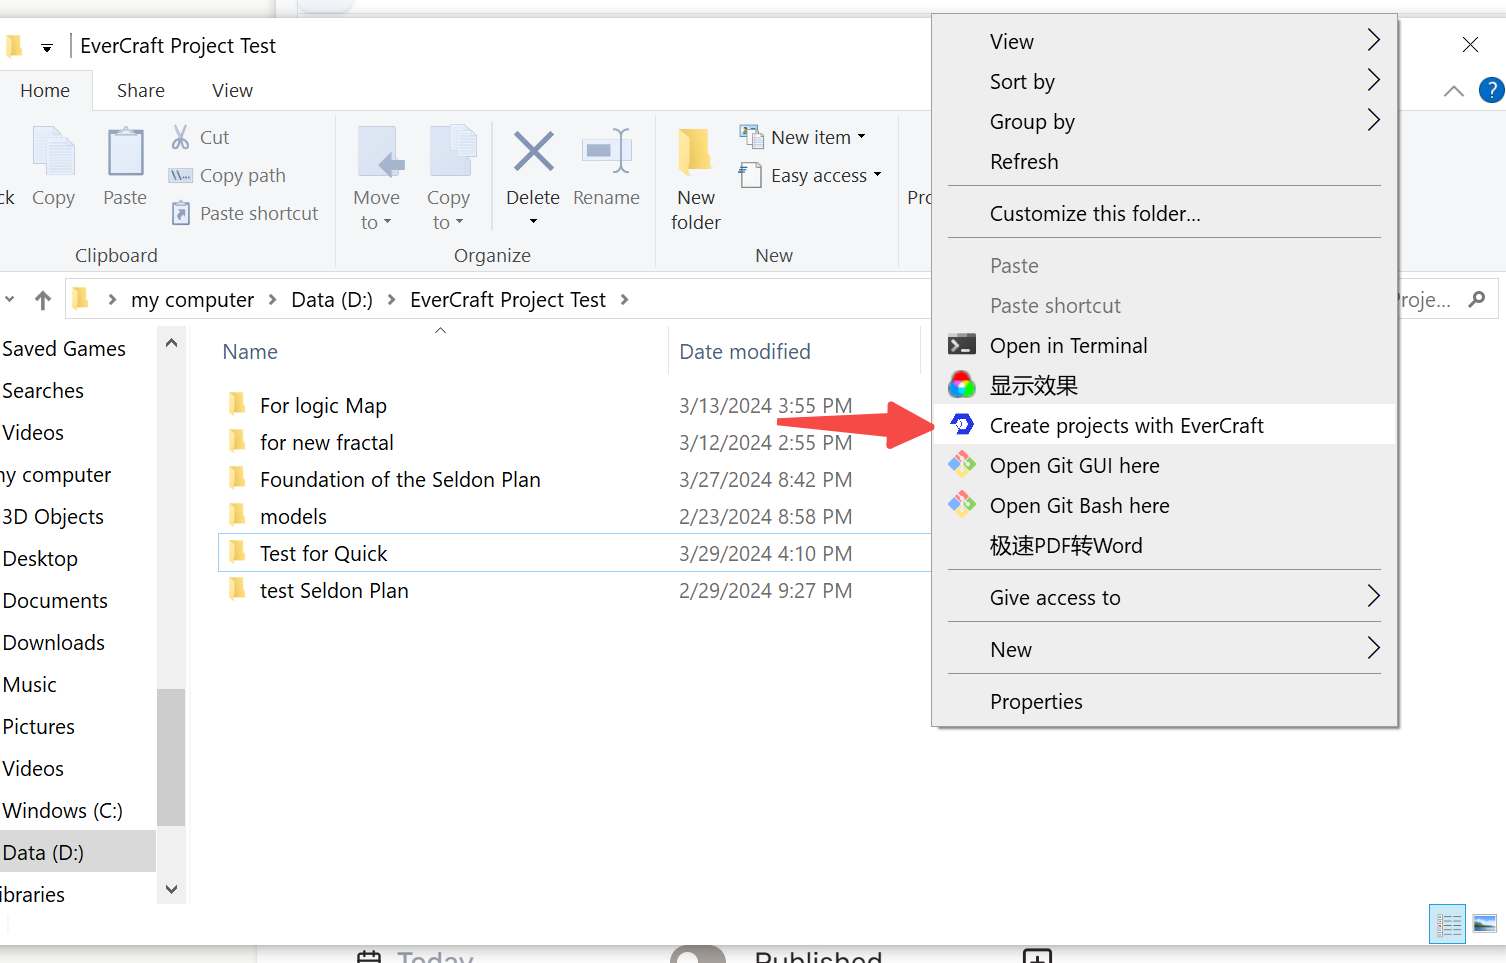This screenshot has height=963, width=1506.
Task: Click the Paste shortcut icon
Action: point(181,213)
